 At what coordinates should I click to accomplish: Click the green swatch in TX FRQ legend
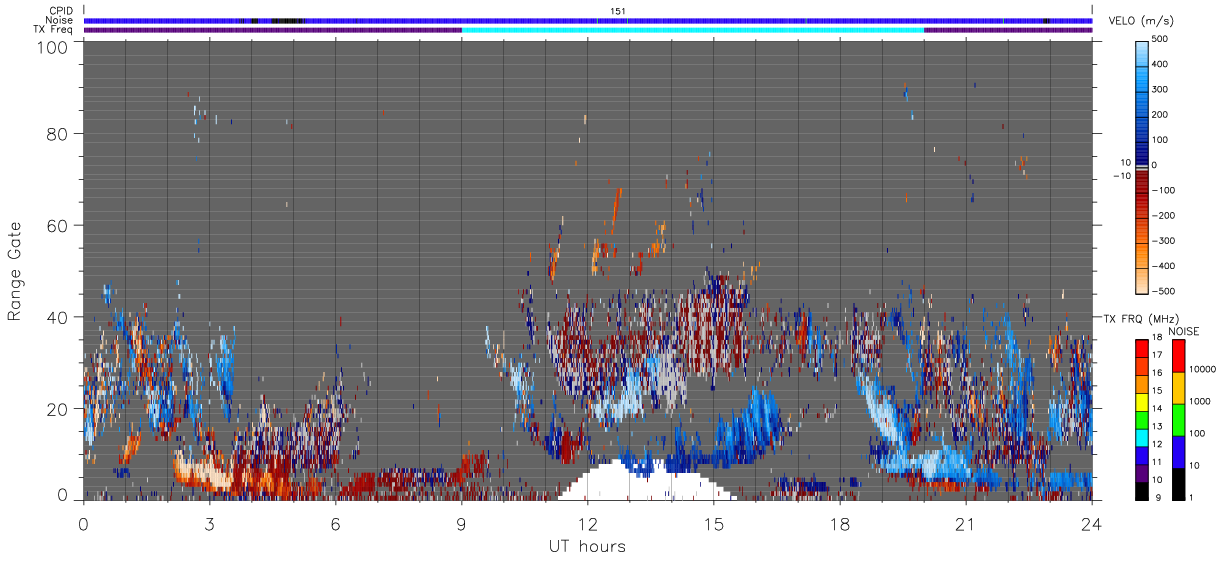1141,418
